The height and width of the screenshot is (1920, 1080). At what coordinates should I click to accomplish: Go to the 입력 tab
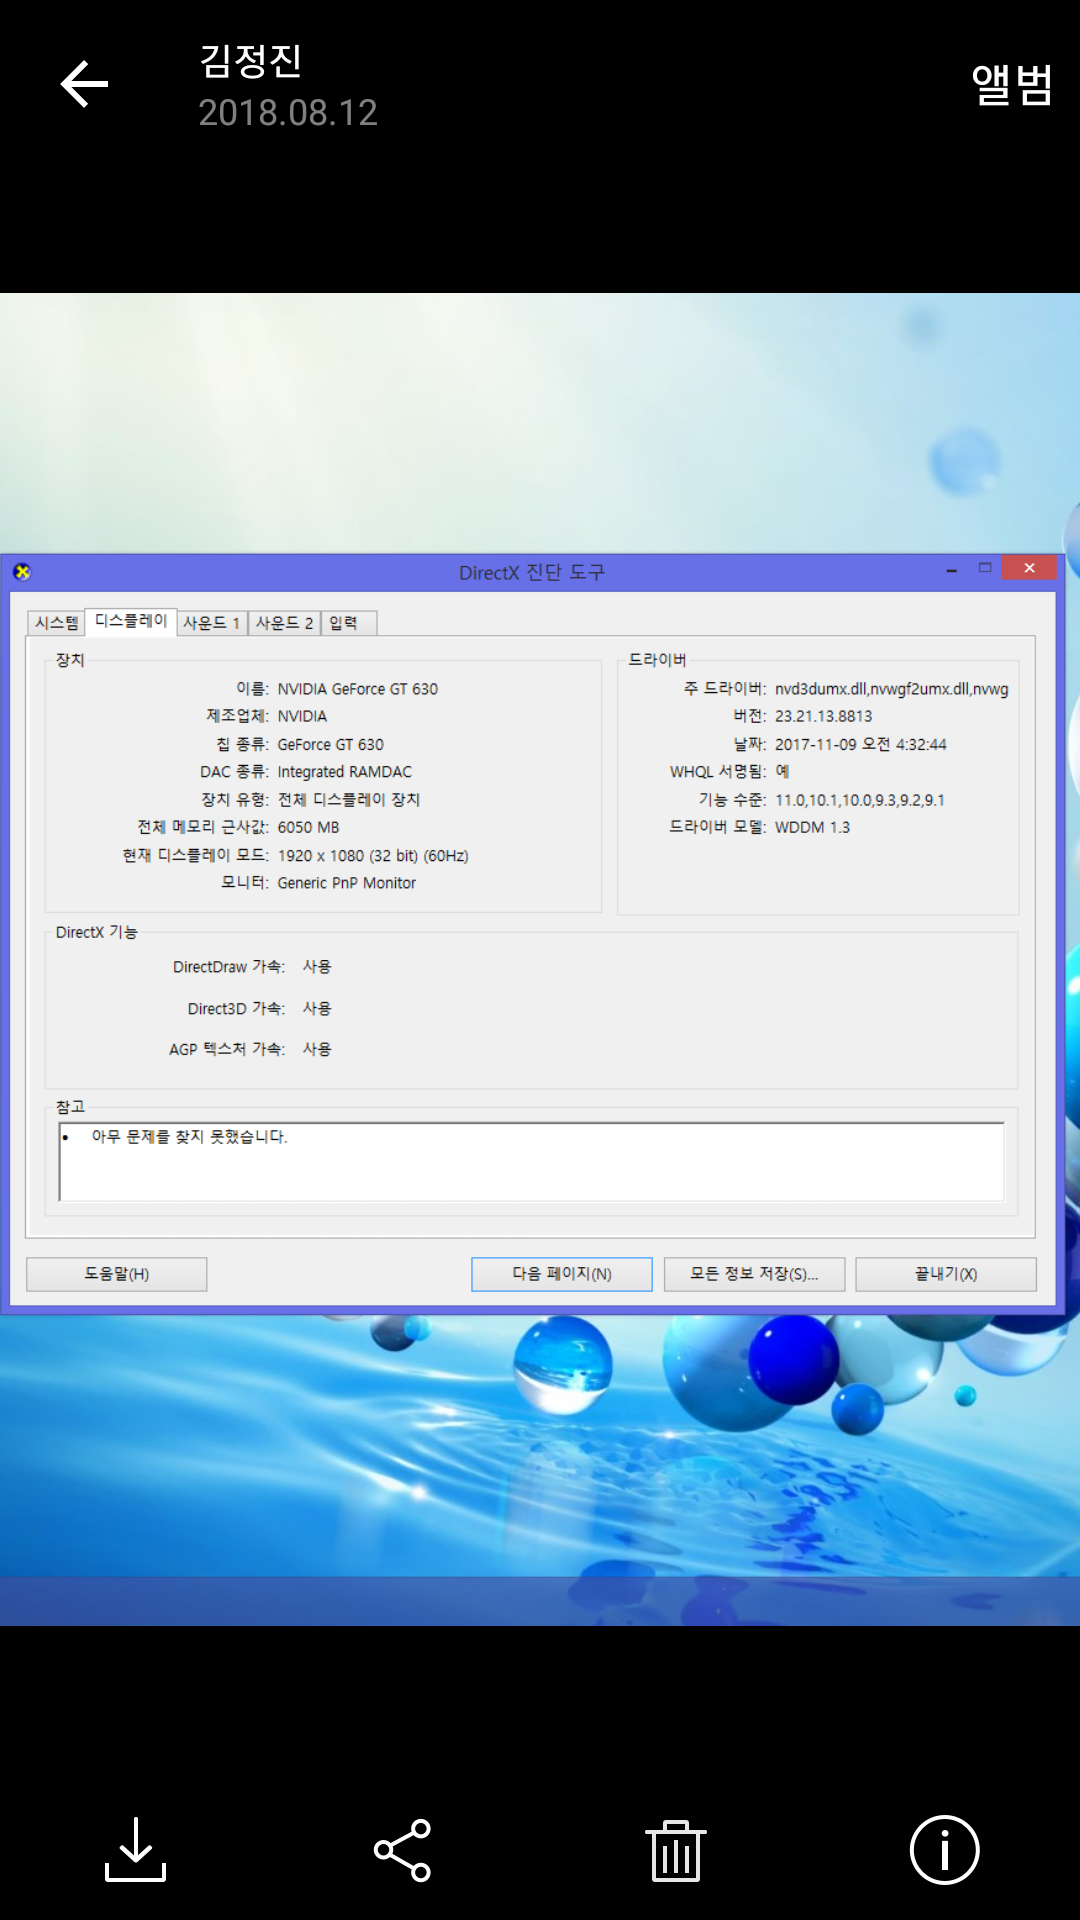345,623
